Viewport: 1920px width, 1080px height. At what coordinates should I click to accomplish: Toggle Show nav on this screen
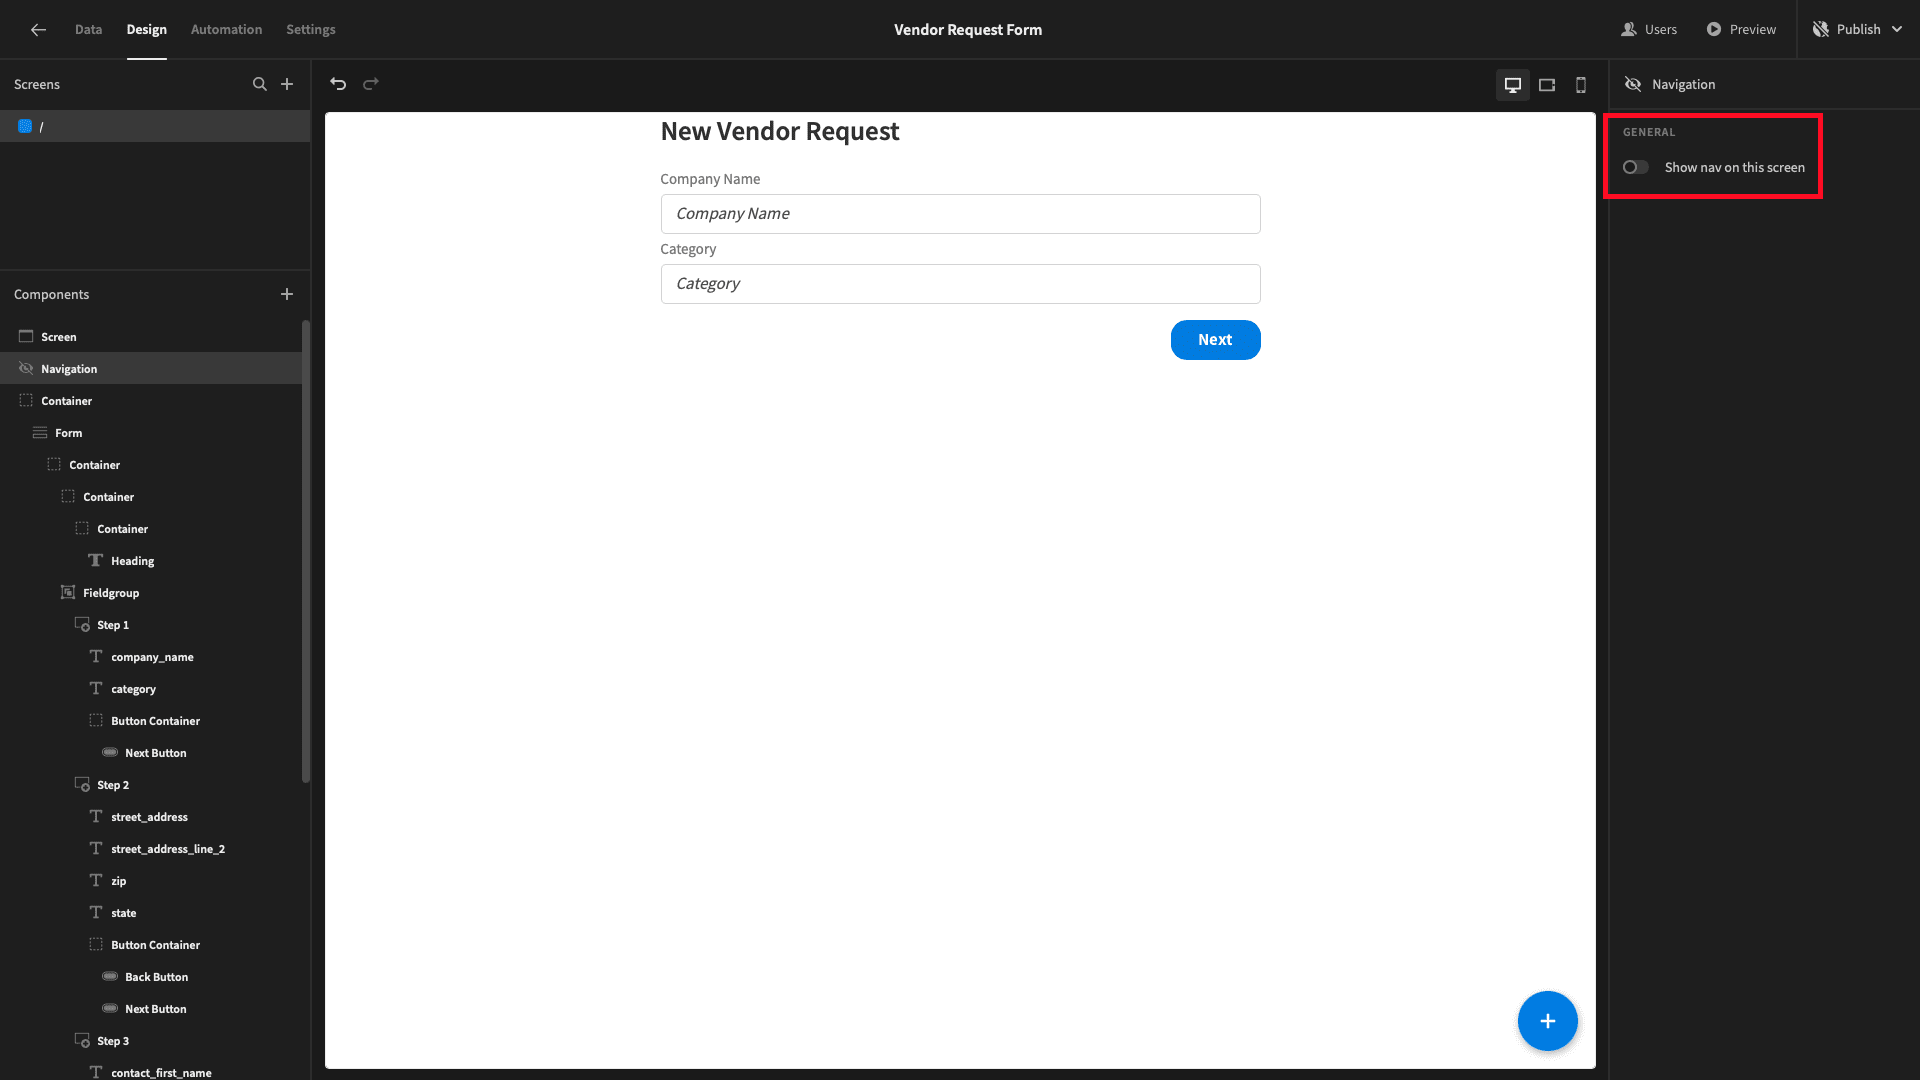coord(1635,166)
